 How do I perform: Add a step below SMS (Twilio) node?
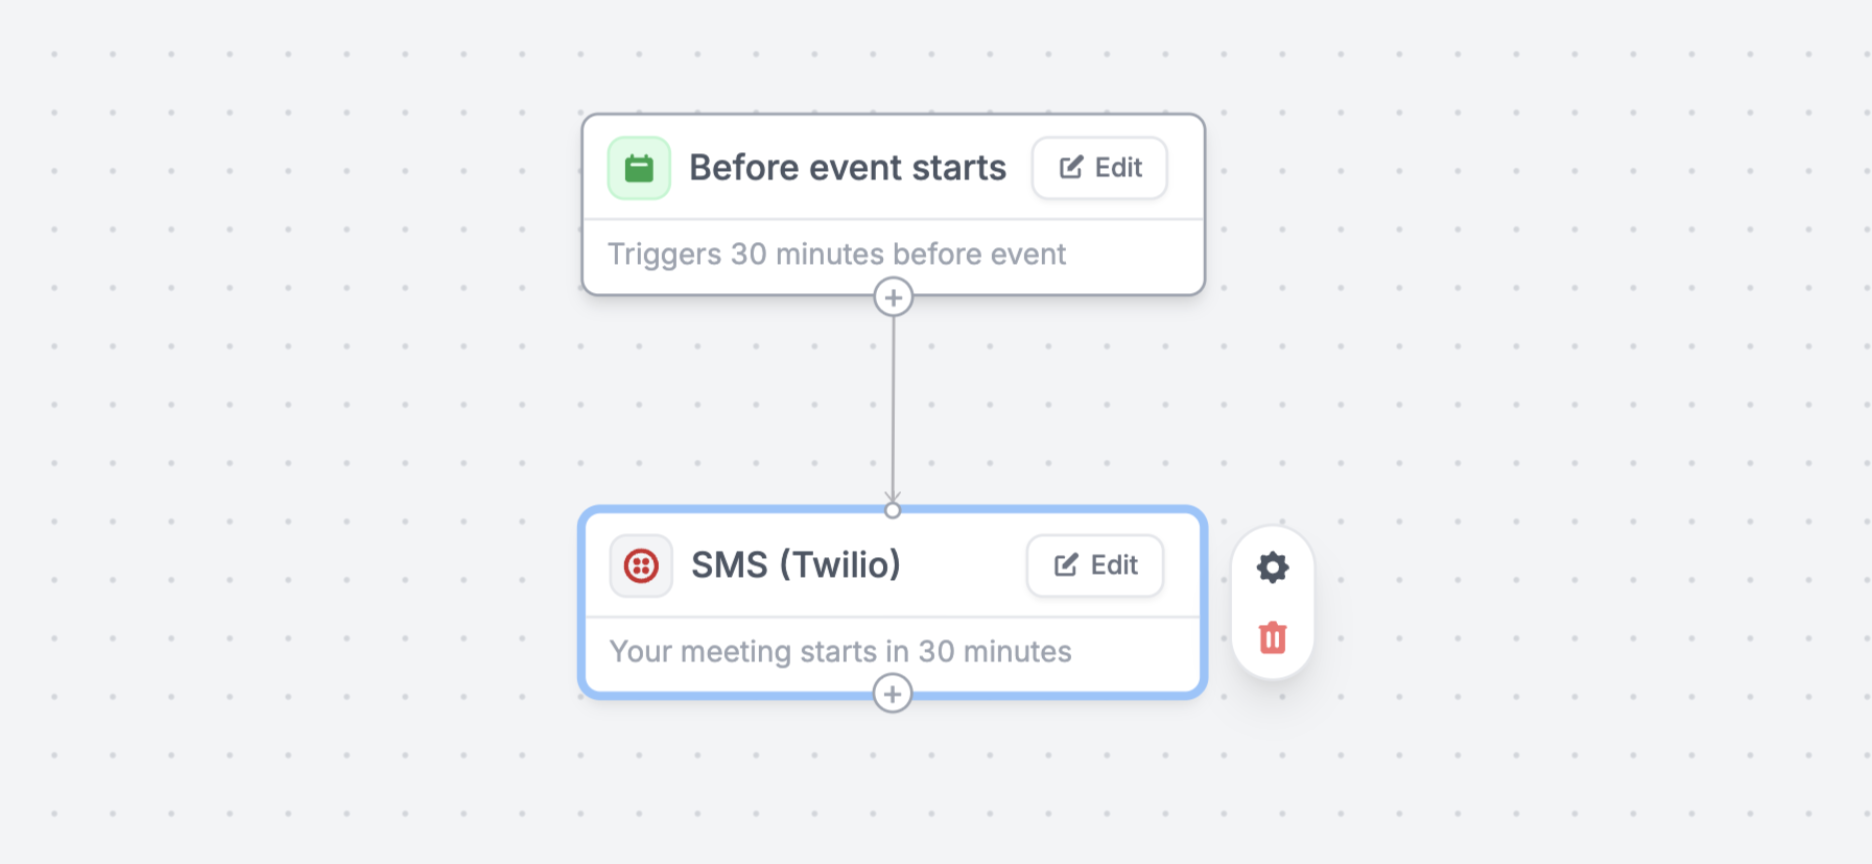click(892, 693)
